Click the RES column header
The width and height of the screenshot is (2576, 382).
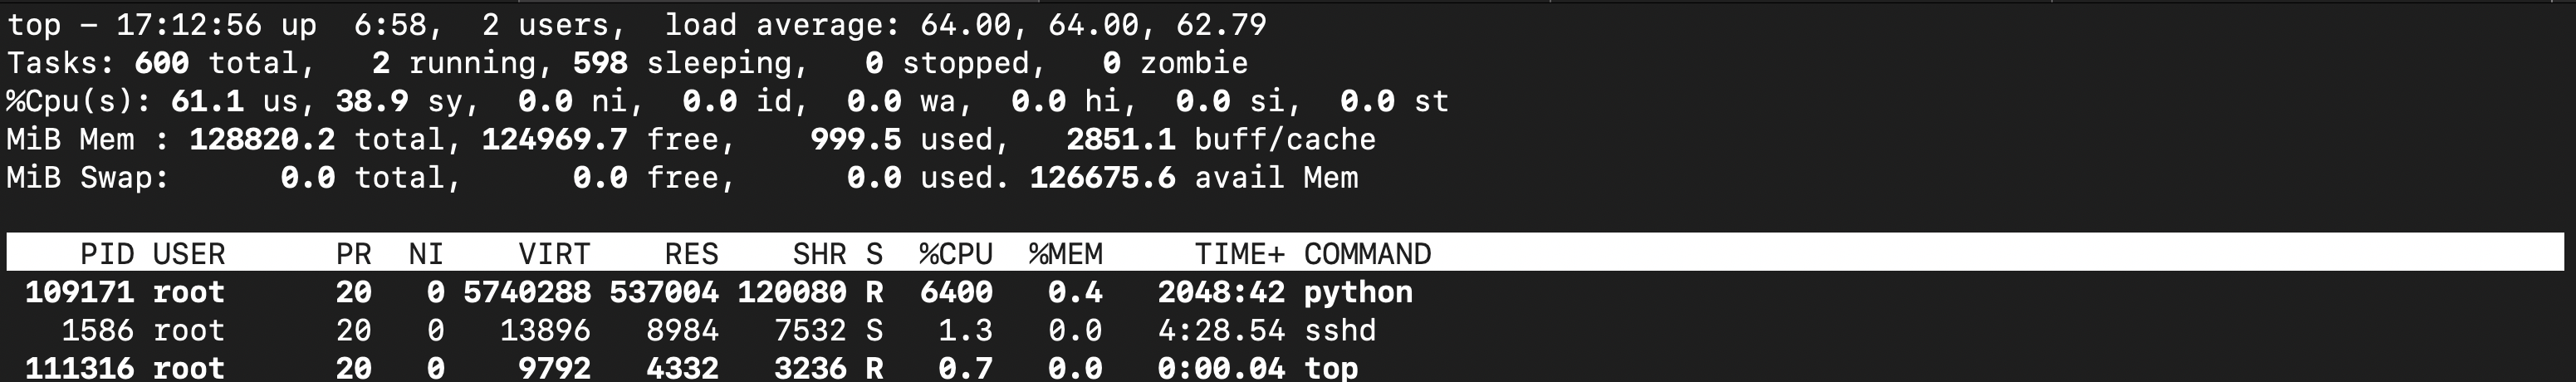tap(691, 254)
